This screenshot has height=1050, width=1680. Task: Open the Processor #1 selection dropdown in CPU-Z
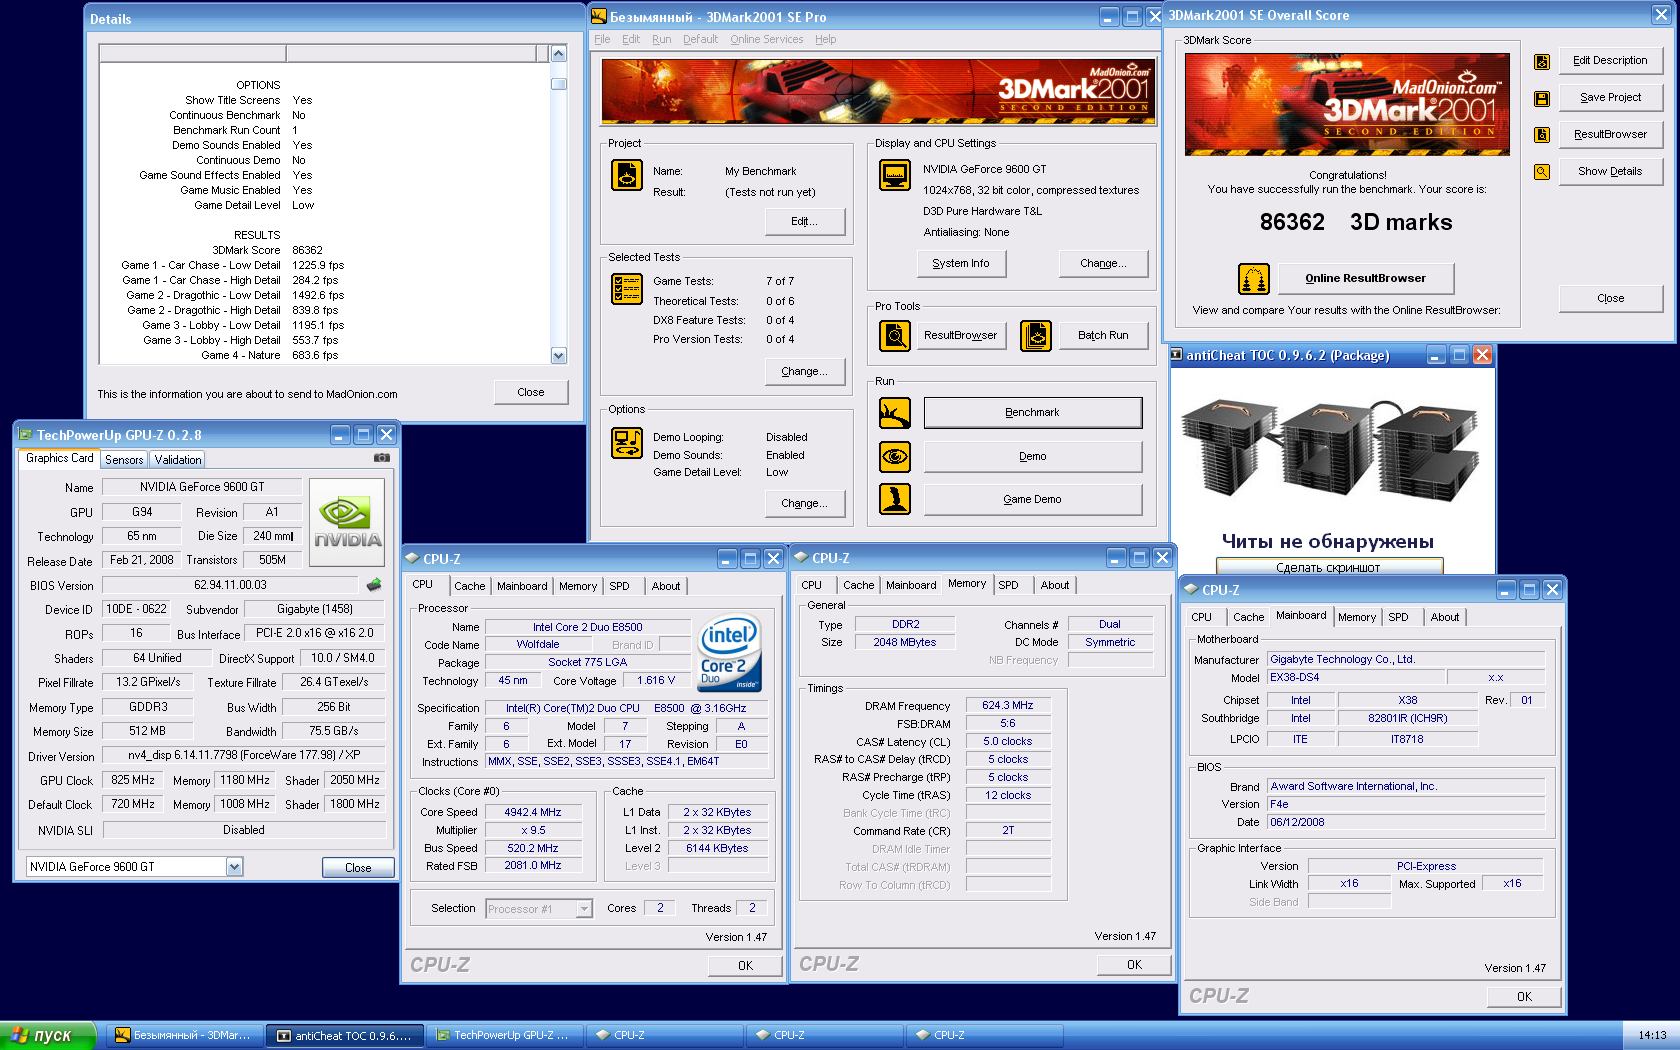point(584,909)
